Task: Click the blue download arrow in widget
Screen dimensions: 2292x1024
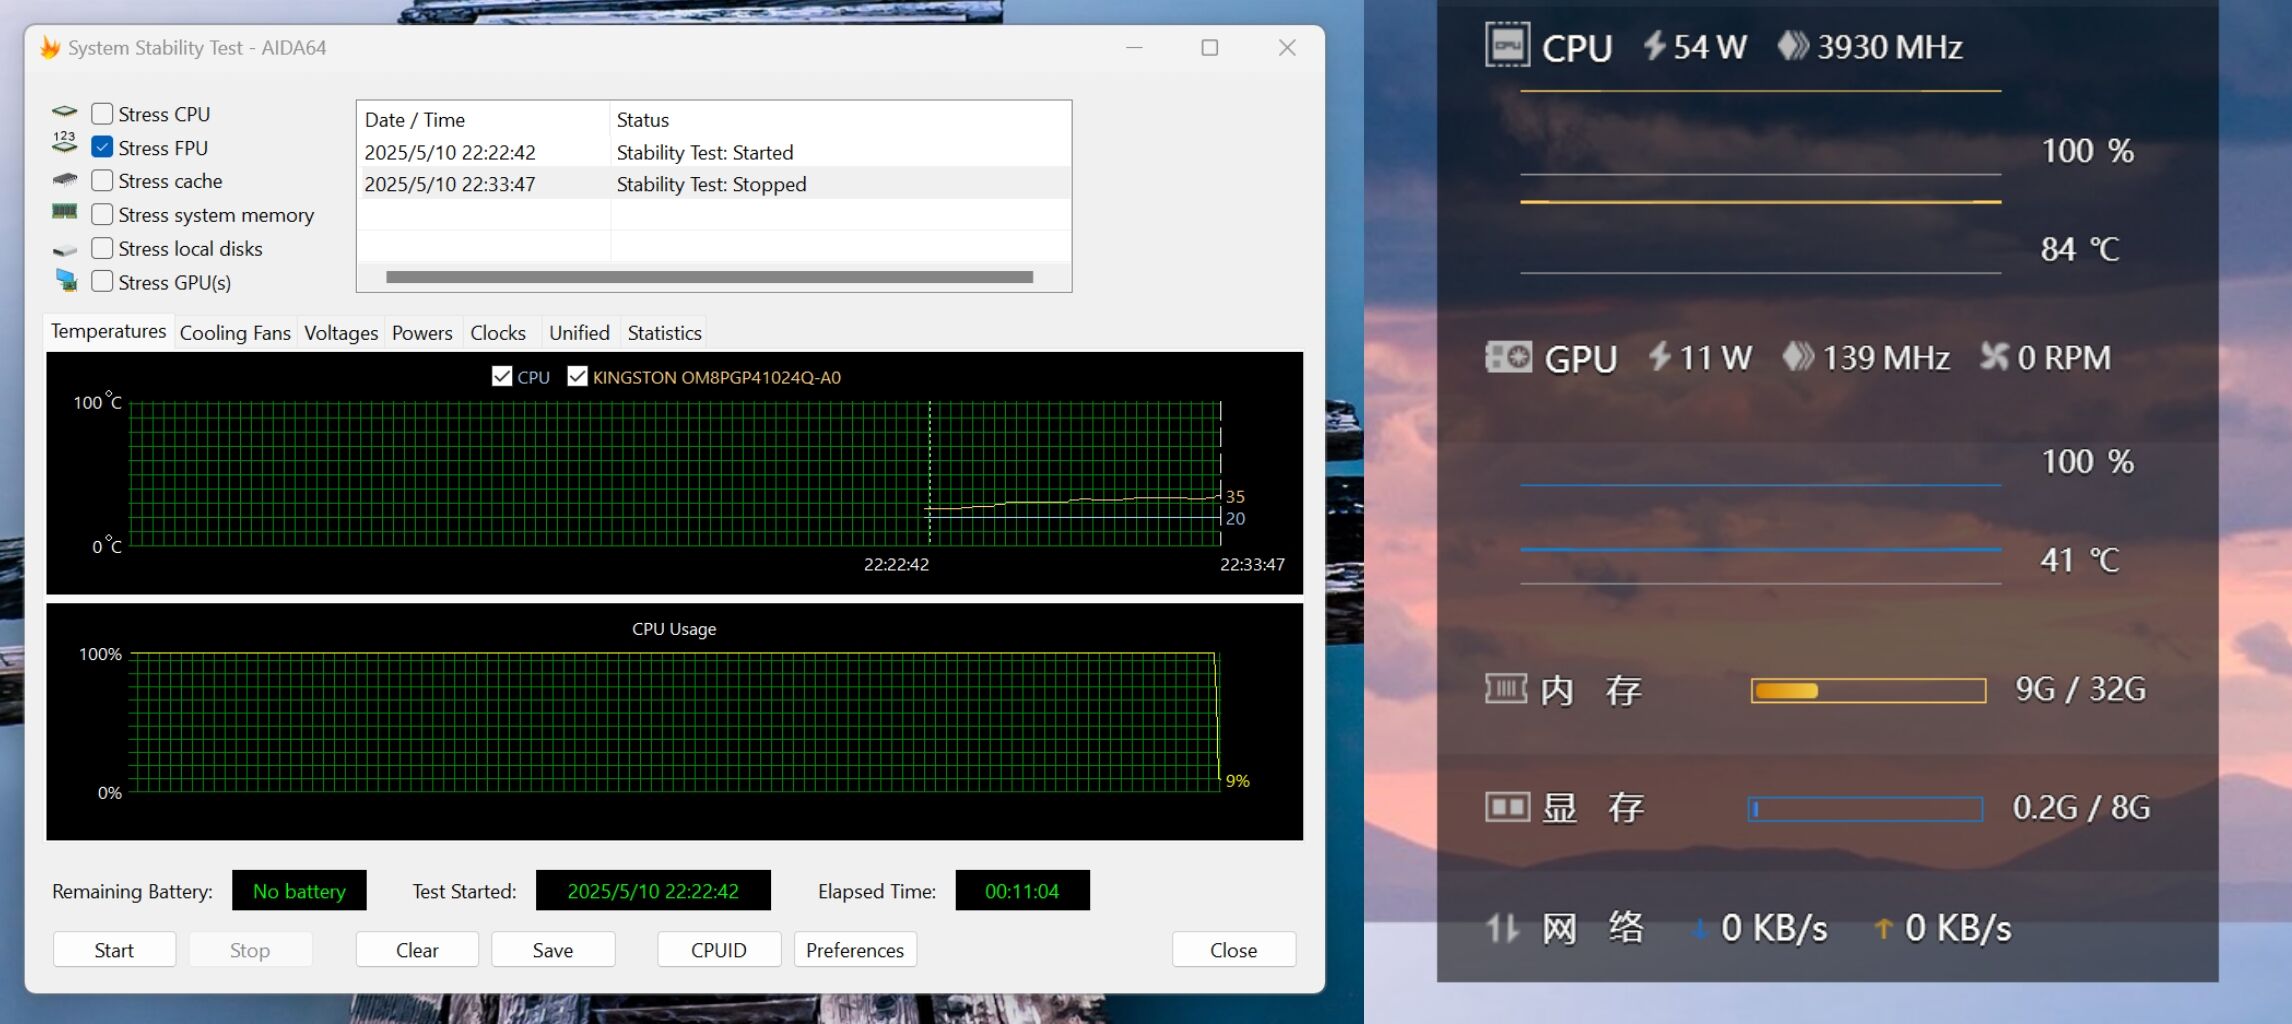Action: coord(1699,929)
